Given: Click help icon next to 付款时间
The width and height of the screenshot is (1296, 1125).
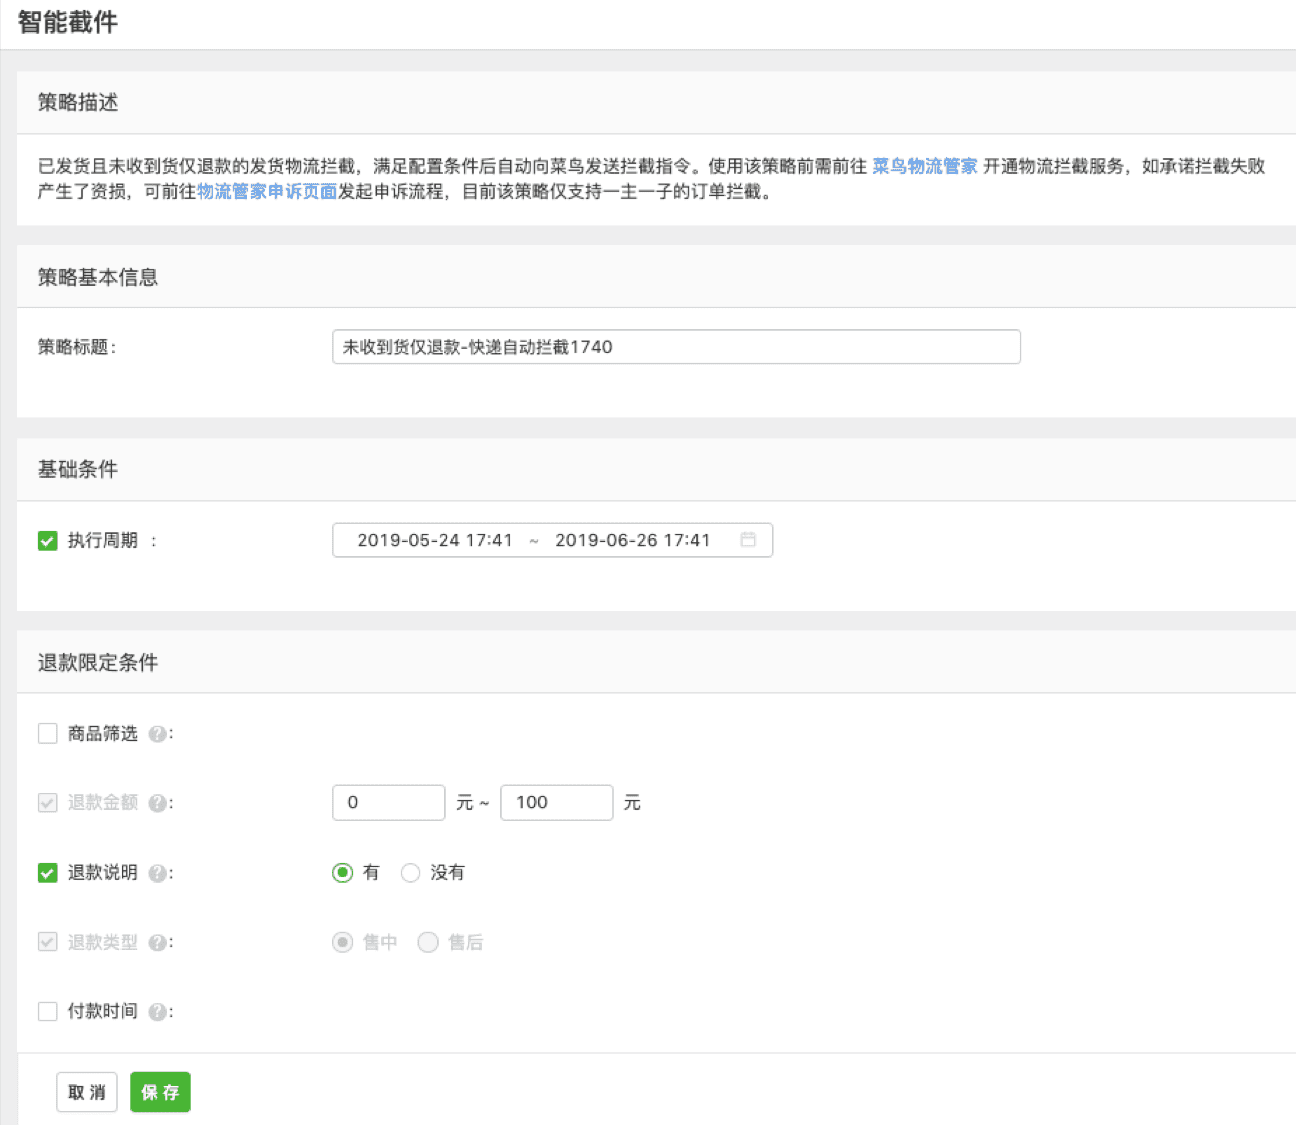Looking at the screenshot, I should [157, 1012].
